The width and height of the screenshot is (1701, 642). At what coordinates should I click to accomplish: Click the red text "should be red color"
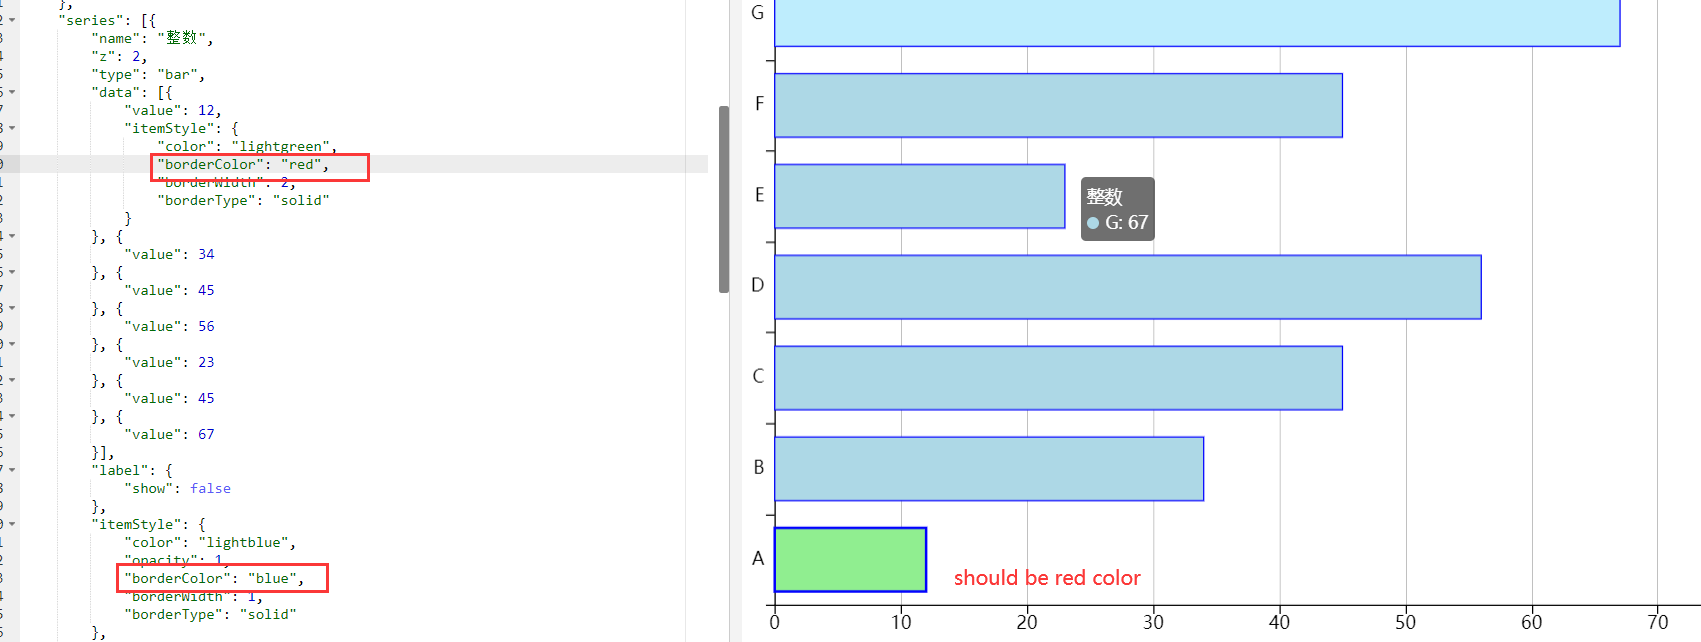pyautogui.click(x=1048, y=578)
